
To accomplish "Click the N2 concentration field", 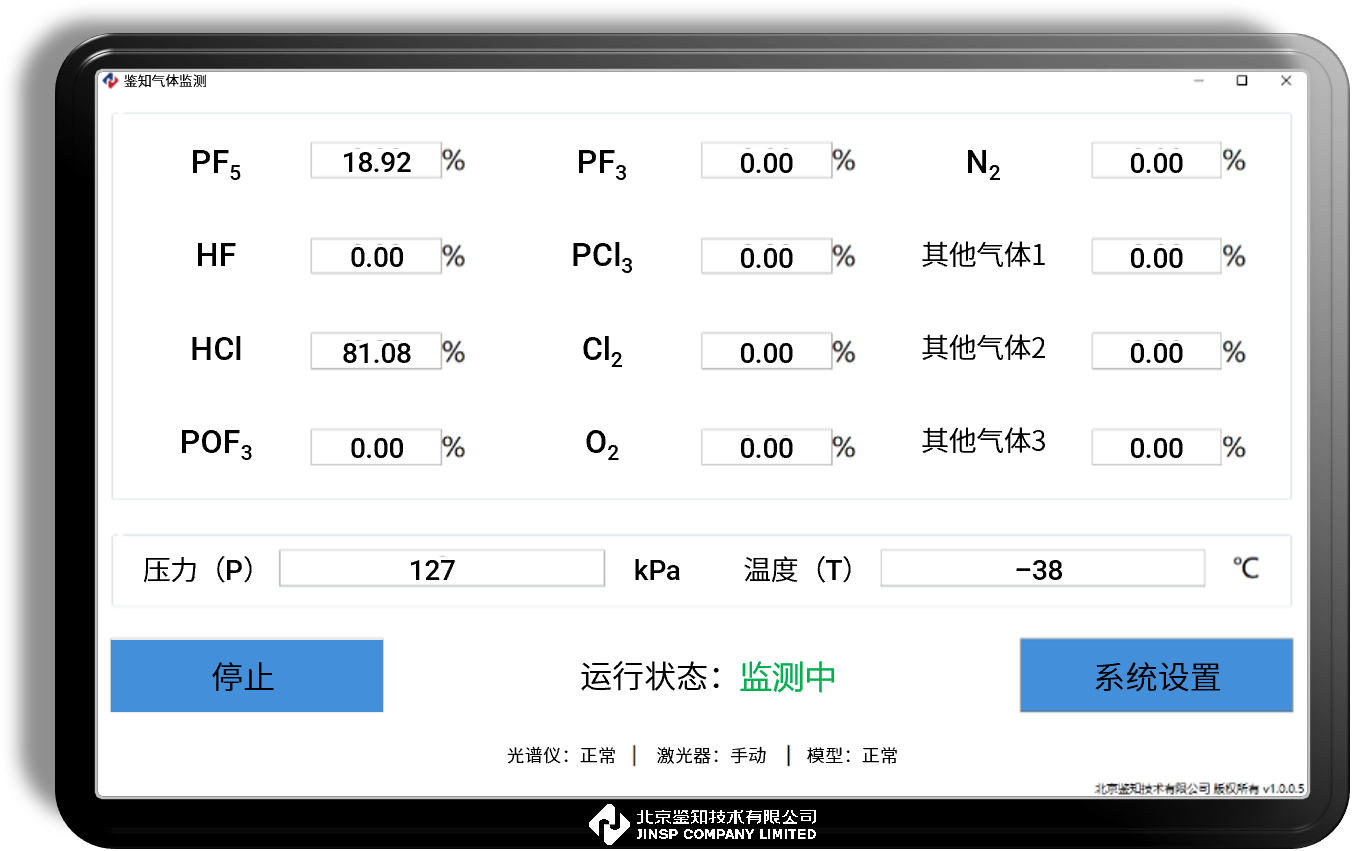I will (1156, 161).
